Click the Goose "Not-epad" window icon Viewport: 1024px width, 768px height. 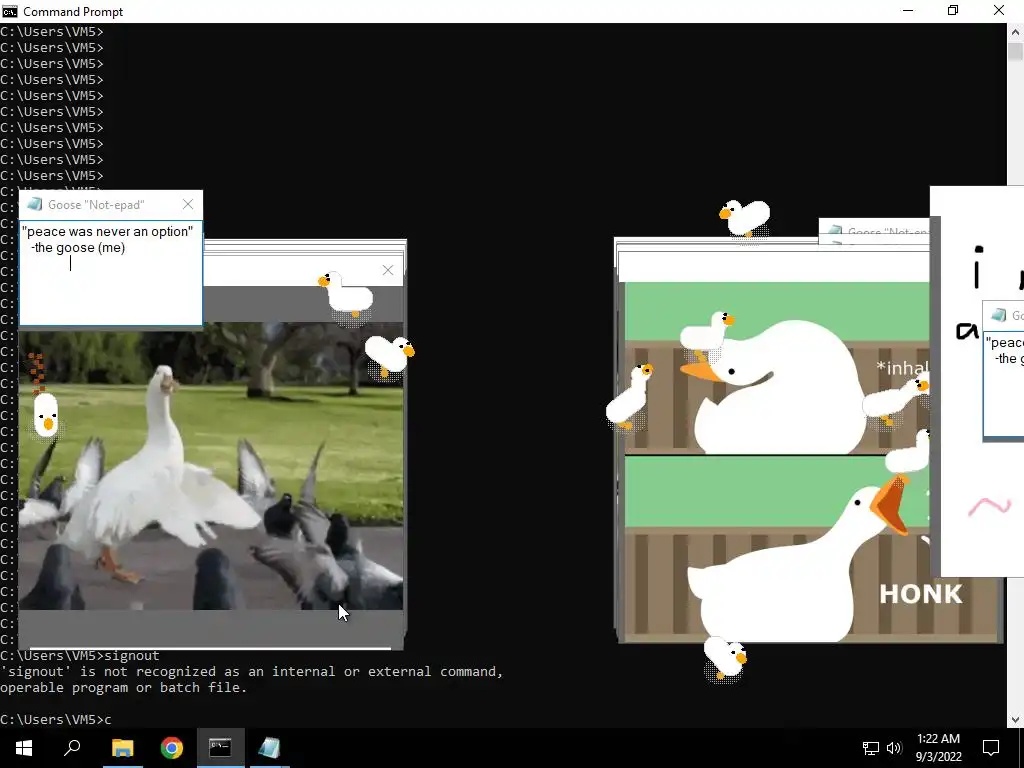click(35, 204)
